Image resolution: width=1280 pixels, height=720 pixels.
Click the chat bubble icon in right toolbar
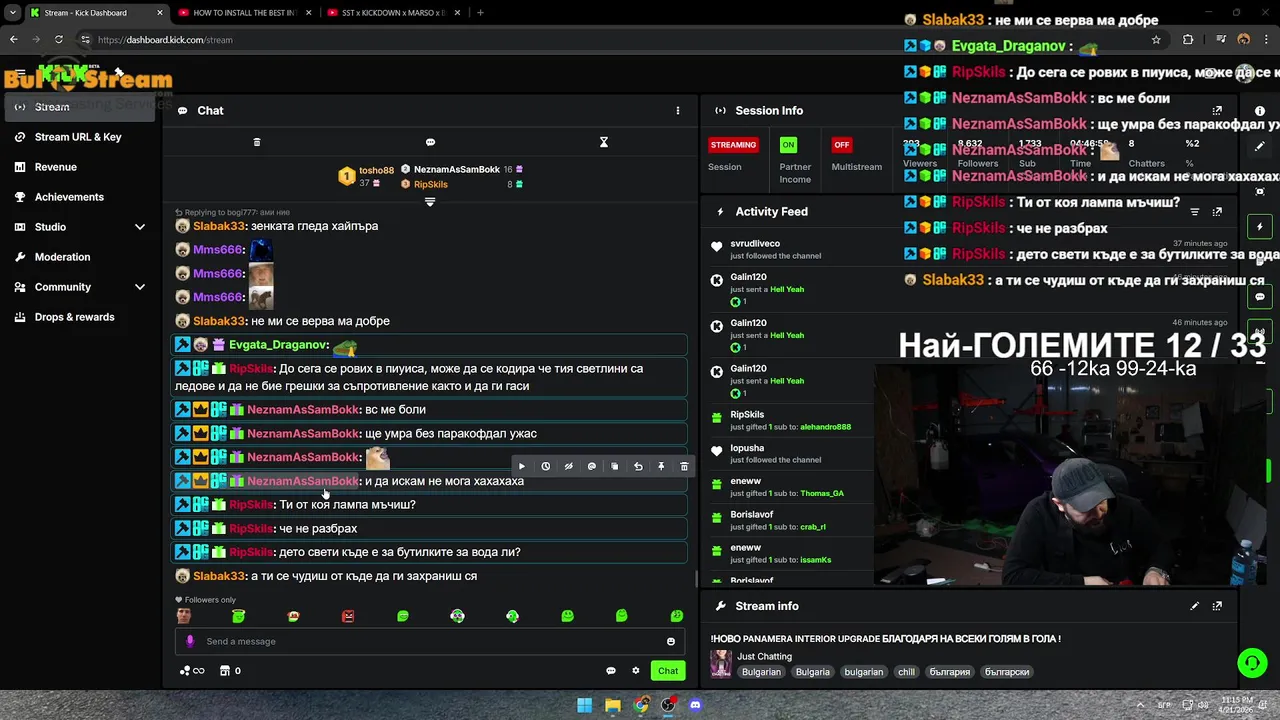[1260, 297]
